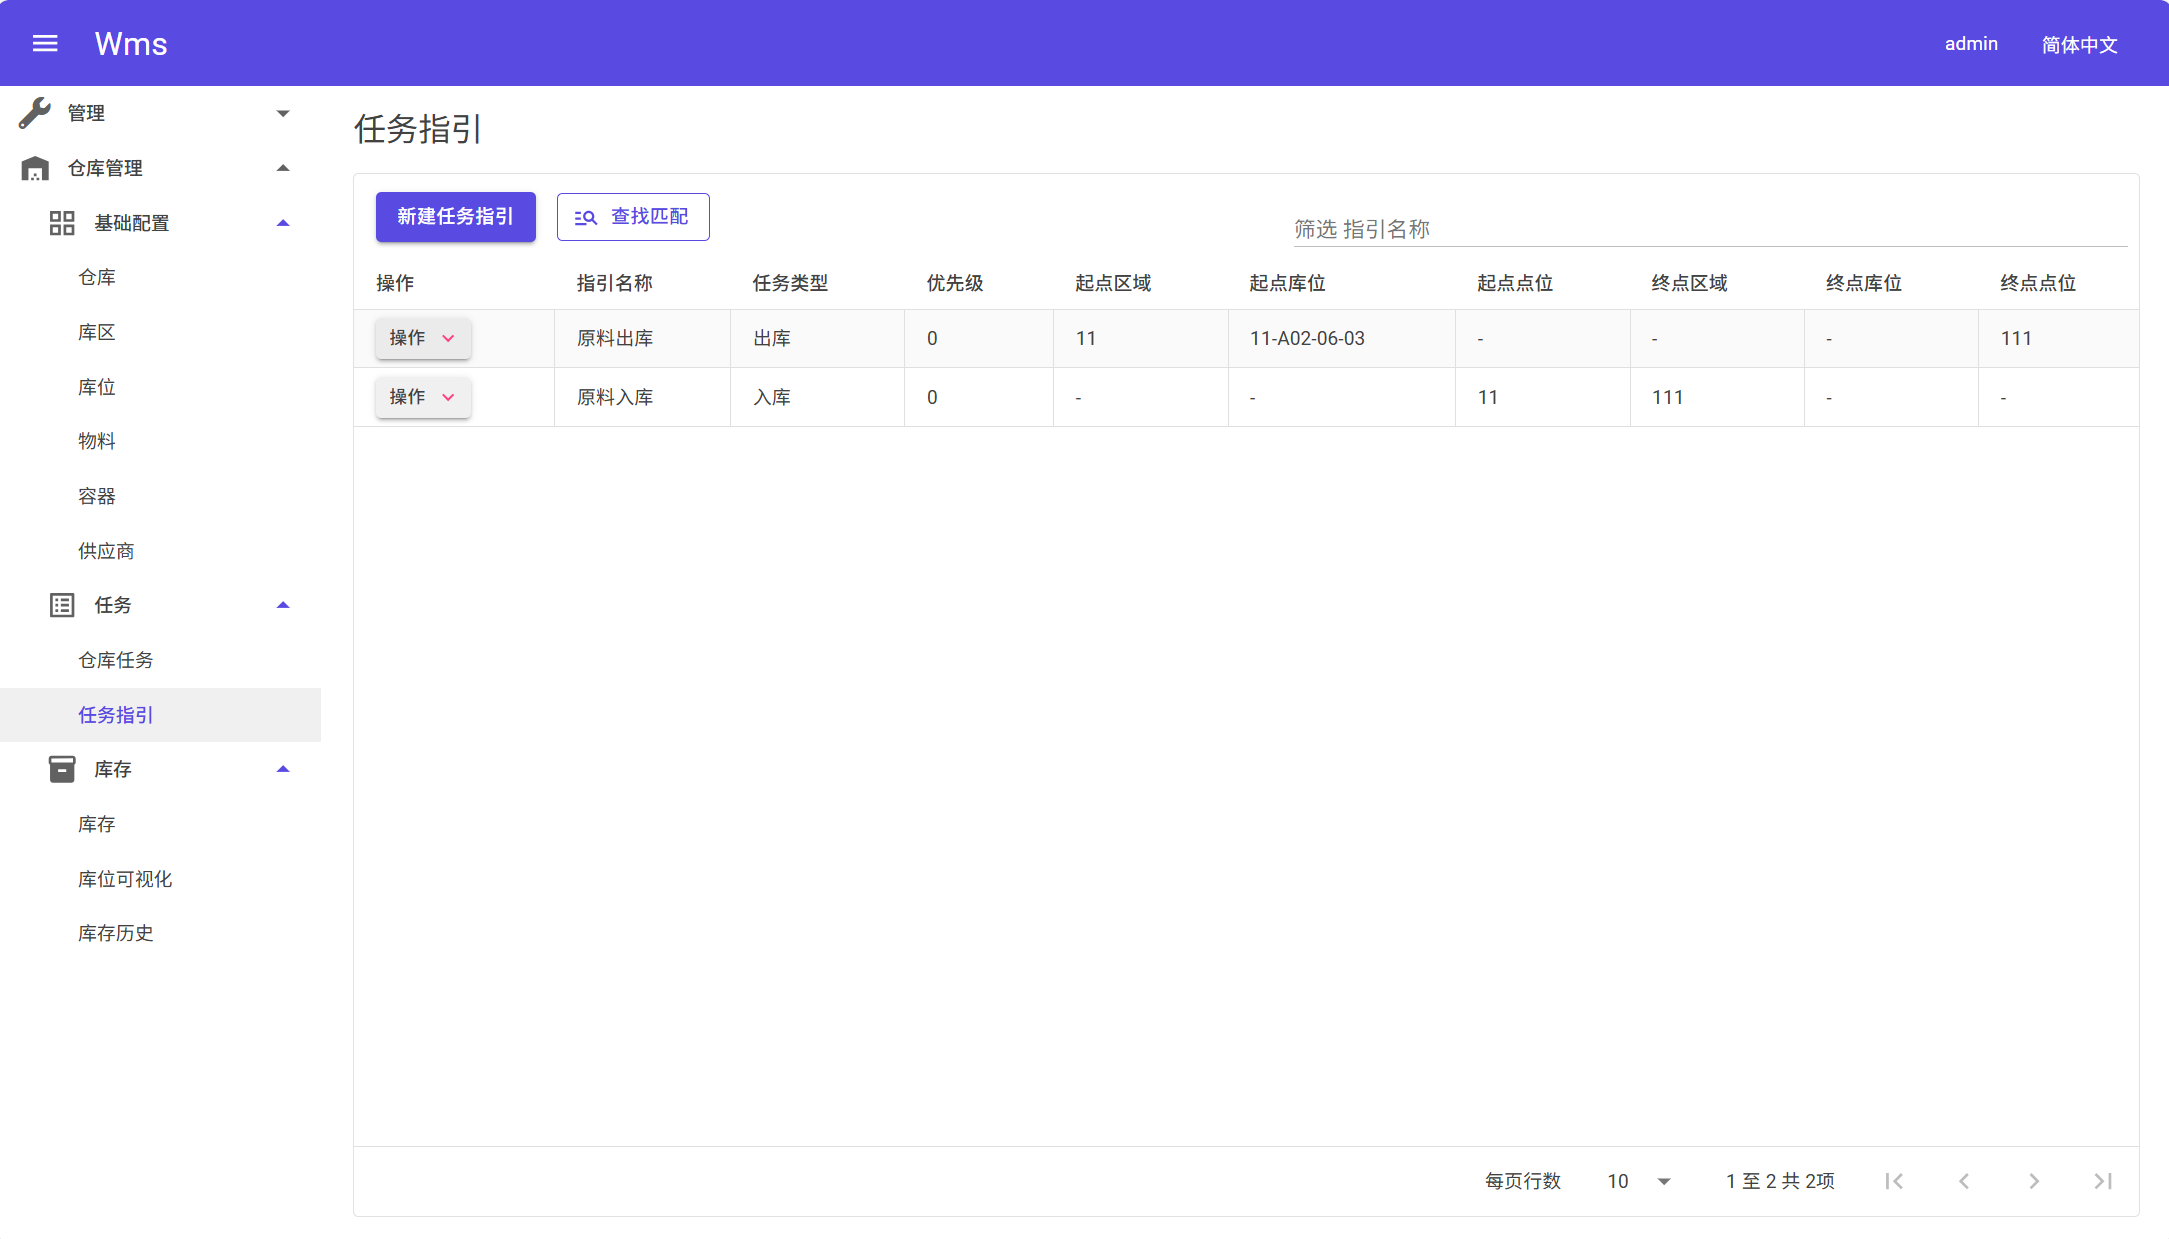Click the 新建任务指引 button

(x=456, y=217)
